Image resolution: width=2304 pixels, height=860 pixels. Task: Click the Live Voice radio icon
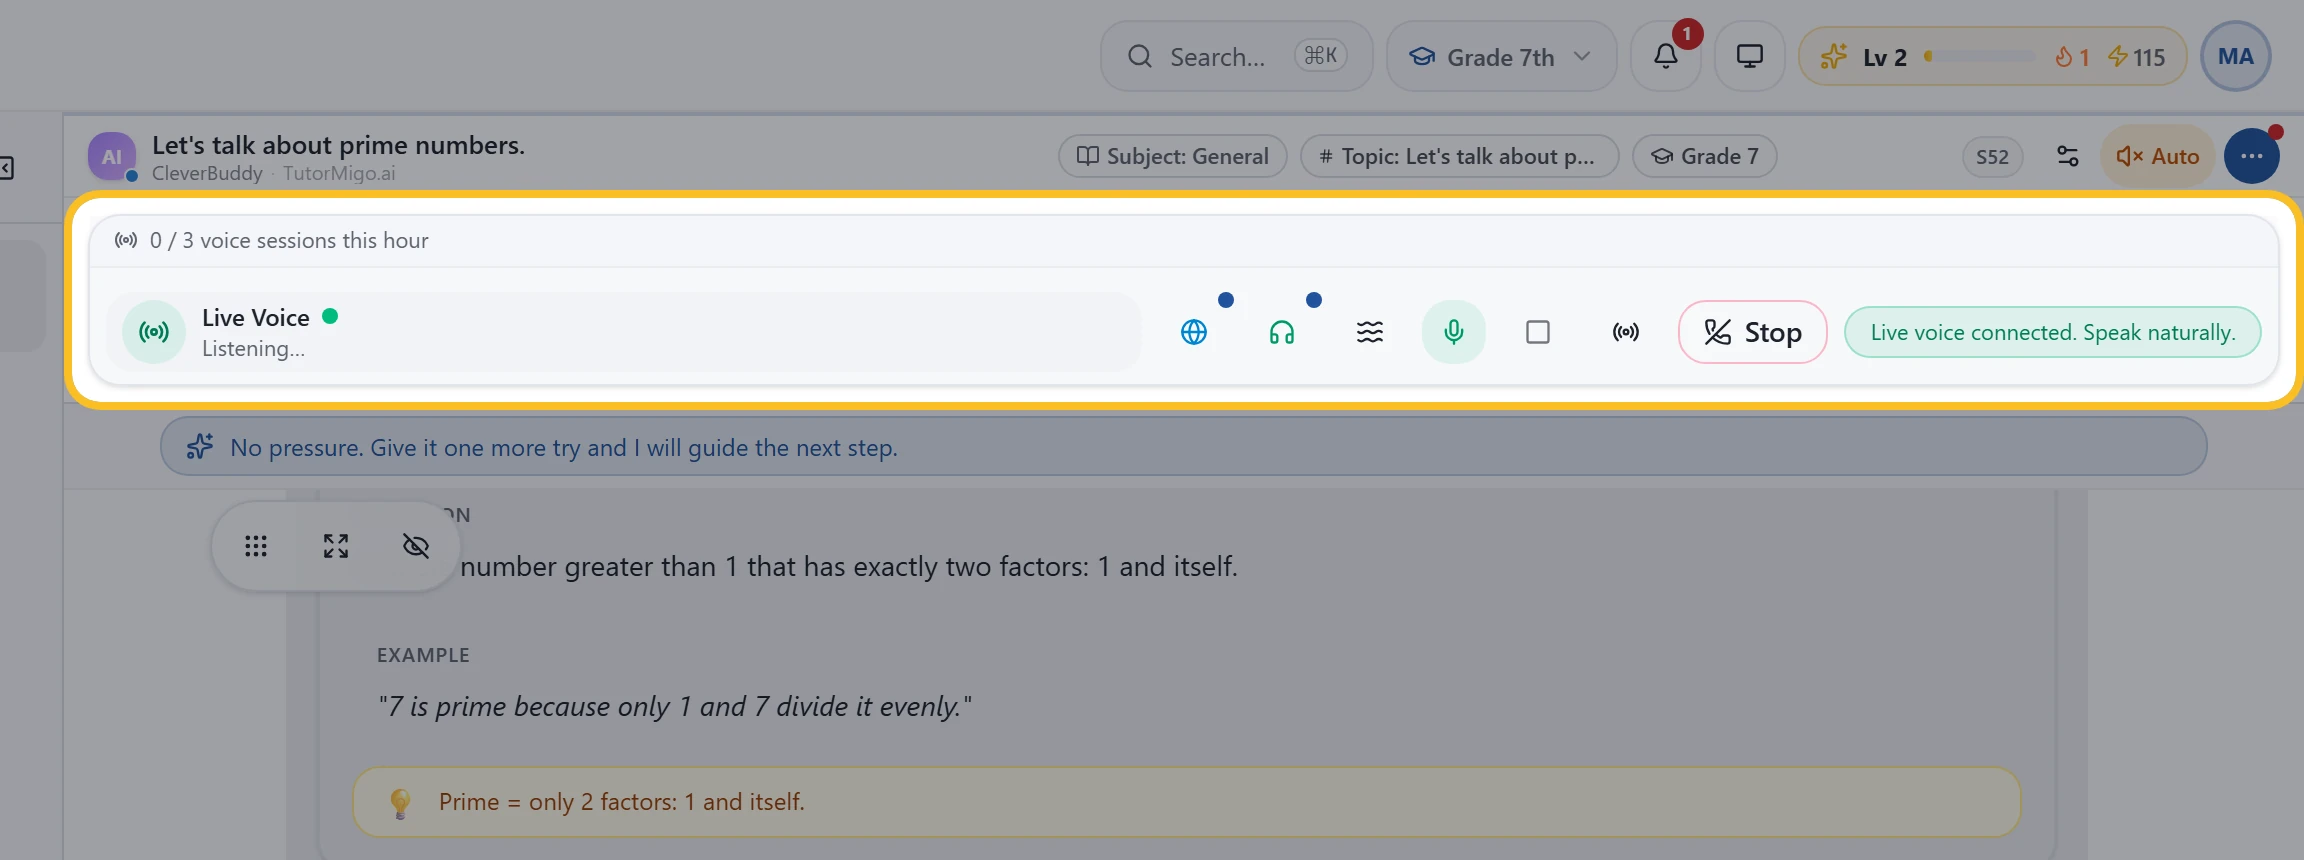pos(154,332)
